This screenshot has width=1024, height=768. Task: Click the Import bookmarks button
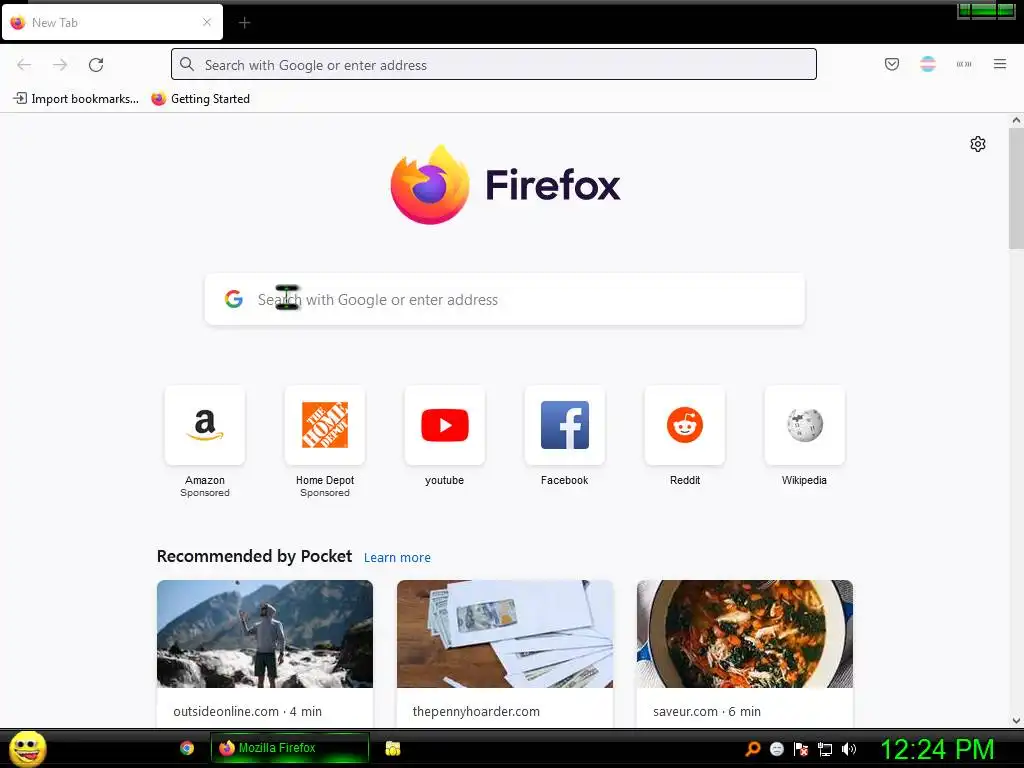(x=76, y=99)
